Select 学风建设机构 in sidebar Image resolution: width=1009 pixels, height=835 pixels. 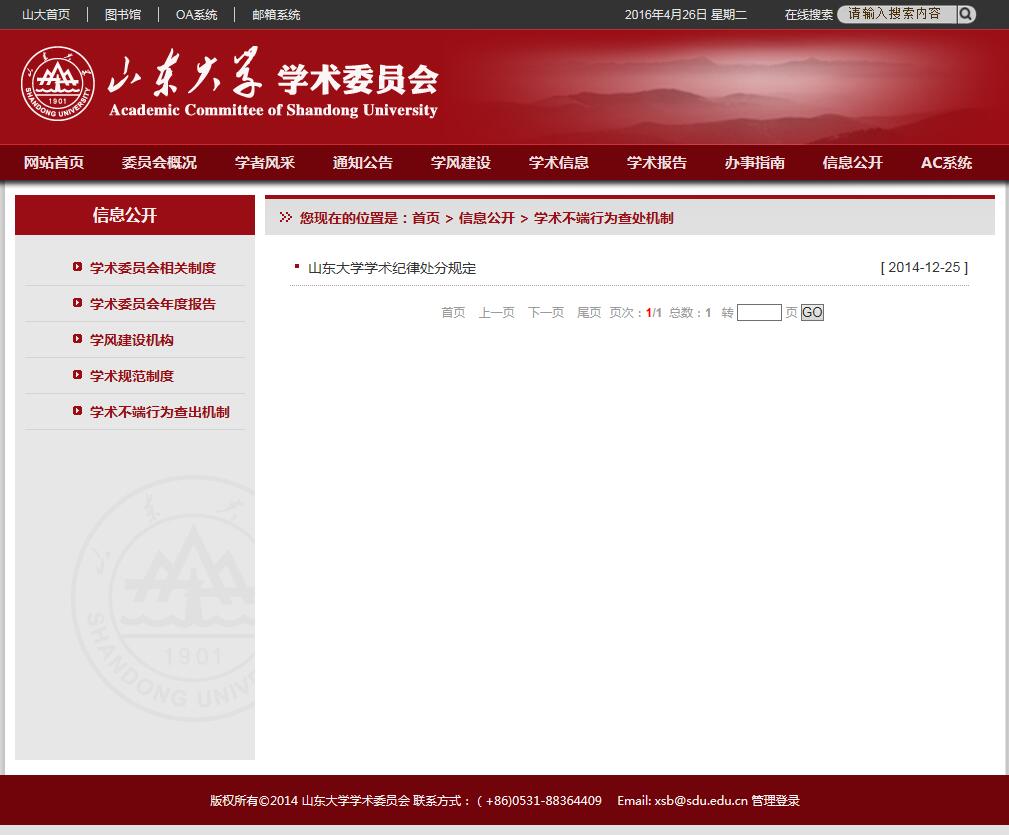coord(131,340)
